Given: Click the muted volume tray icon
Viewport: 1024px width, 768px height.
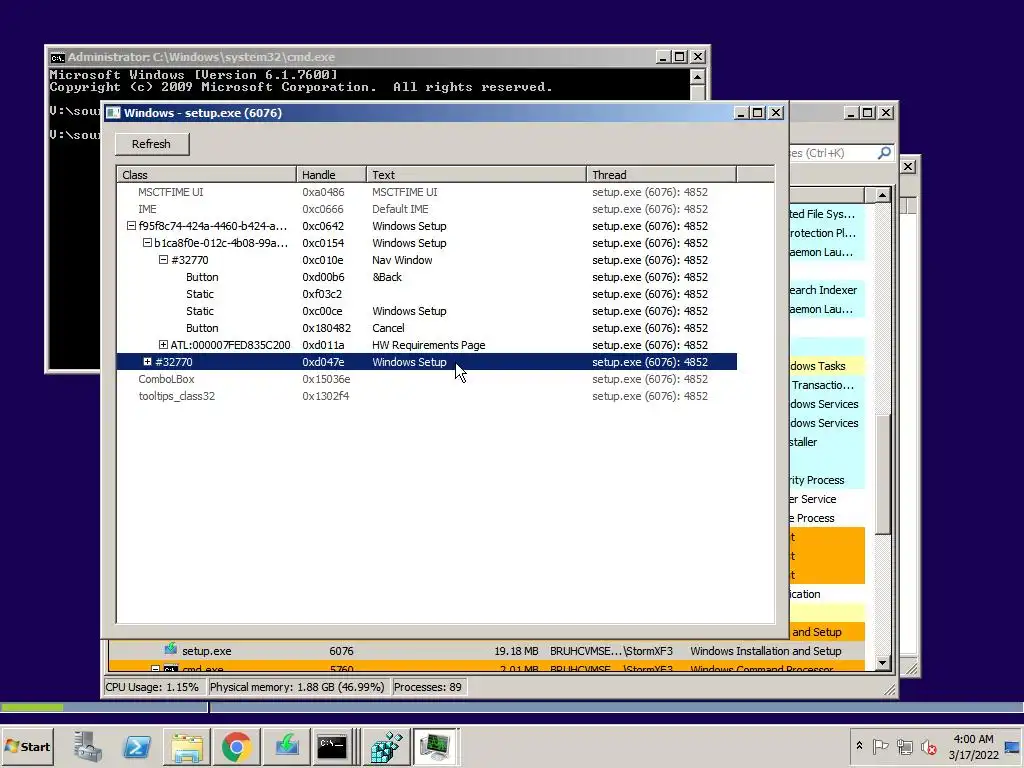Looking at the screenshot, I should click(x=928, y=746).
